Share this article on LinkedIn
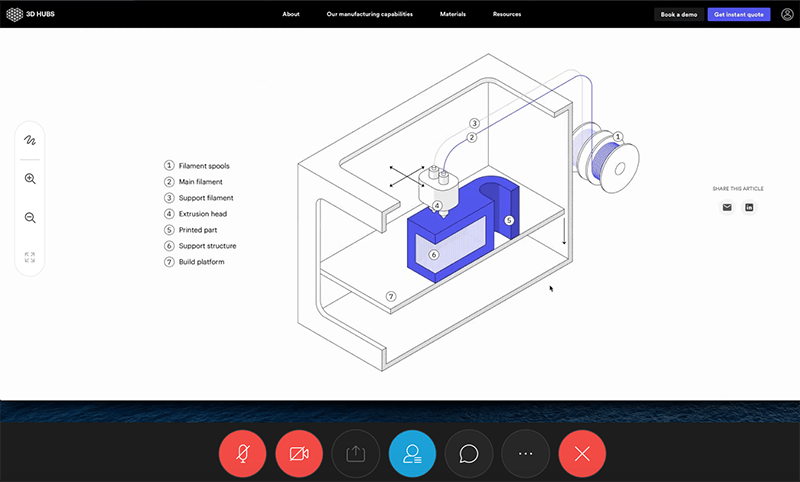Viewport: 800px width, 482px height. coord(749,207)
